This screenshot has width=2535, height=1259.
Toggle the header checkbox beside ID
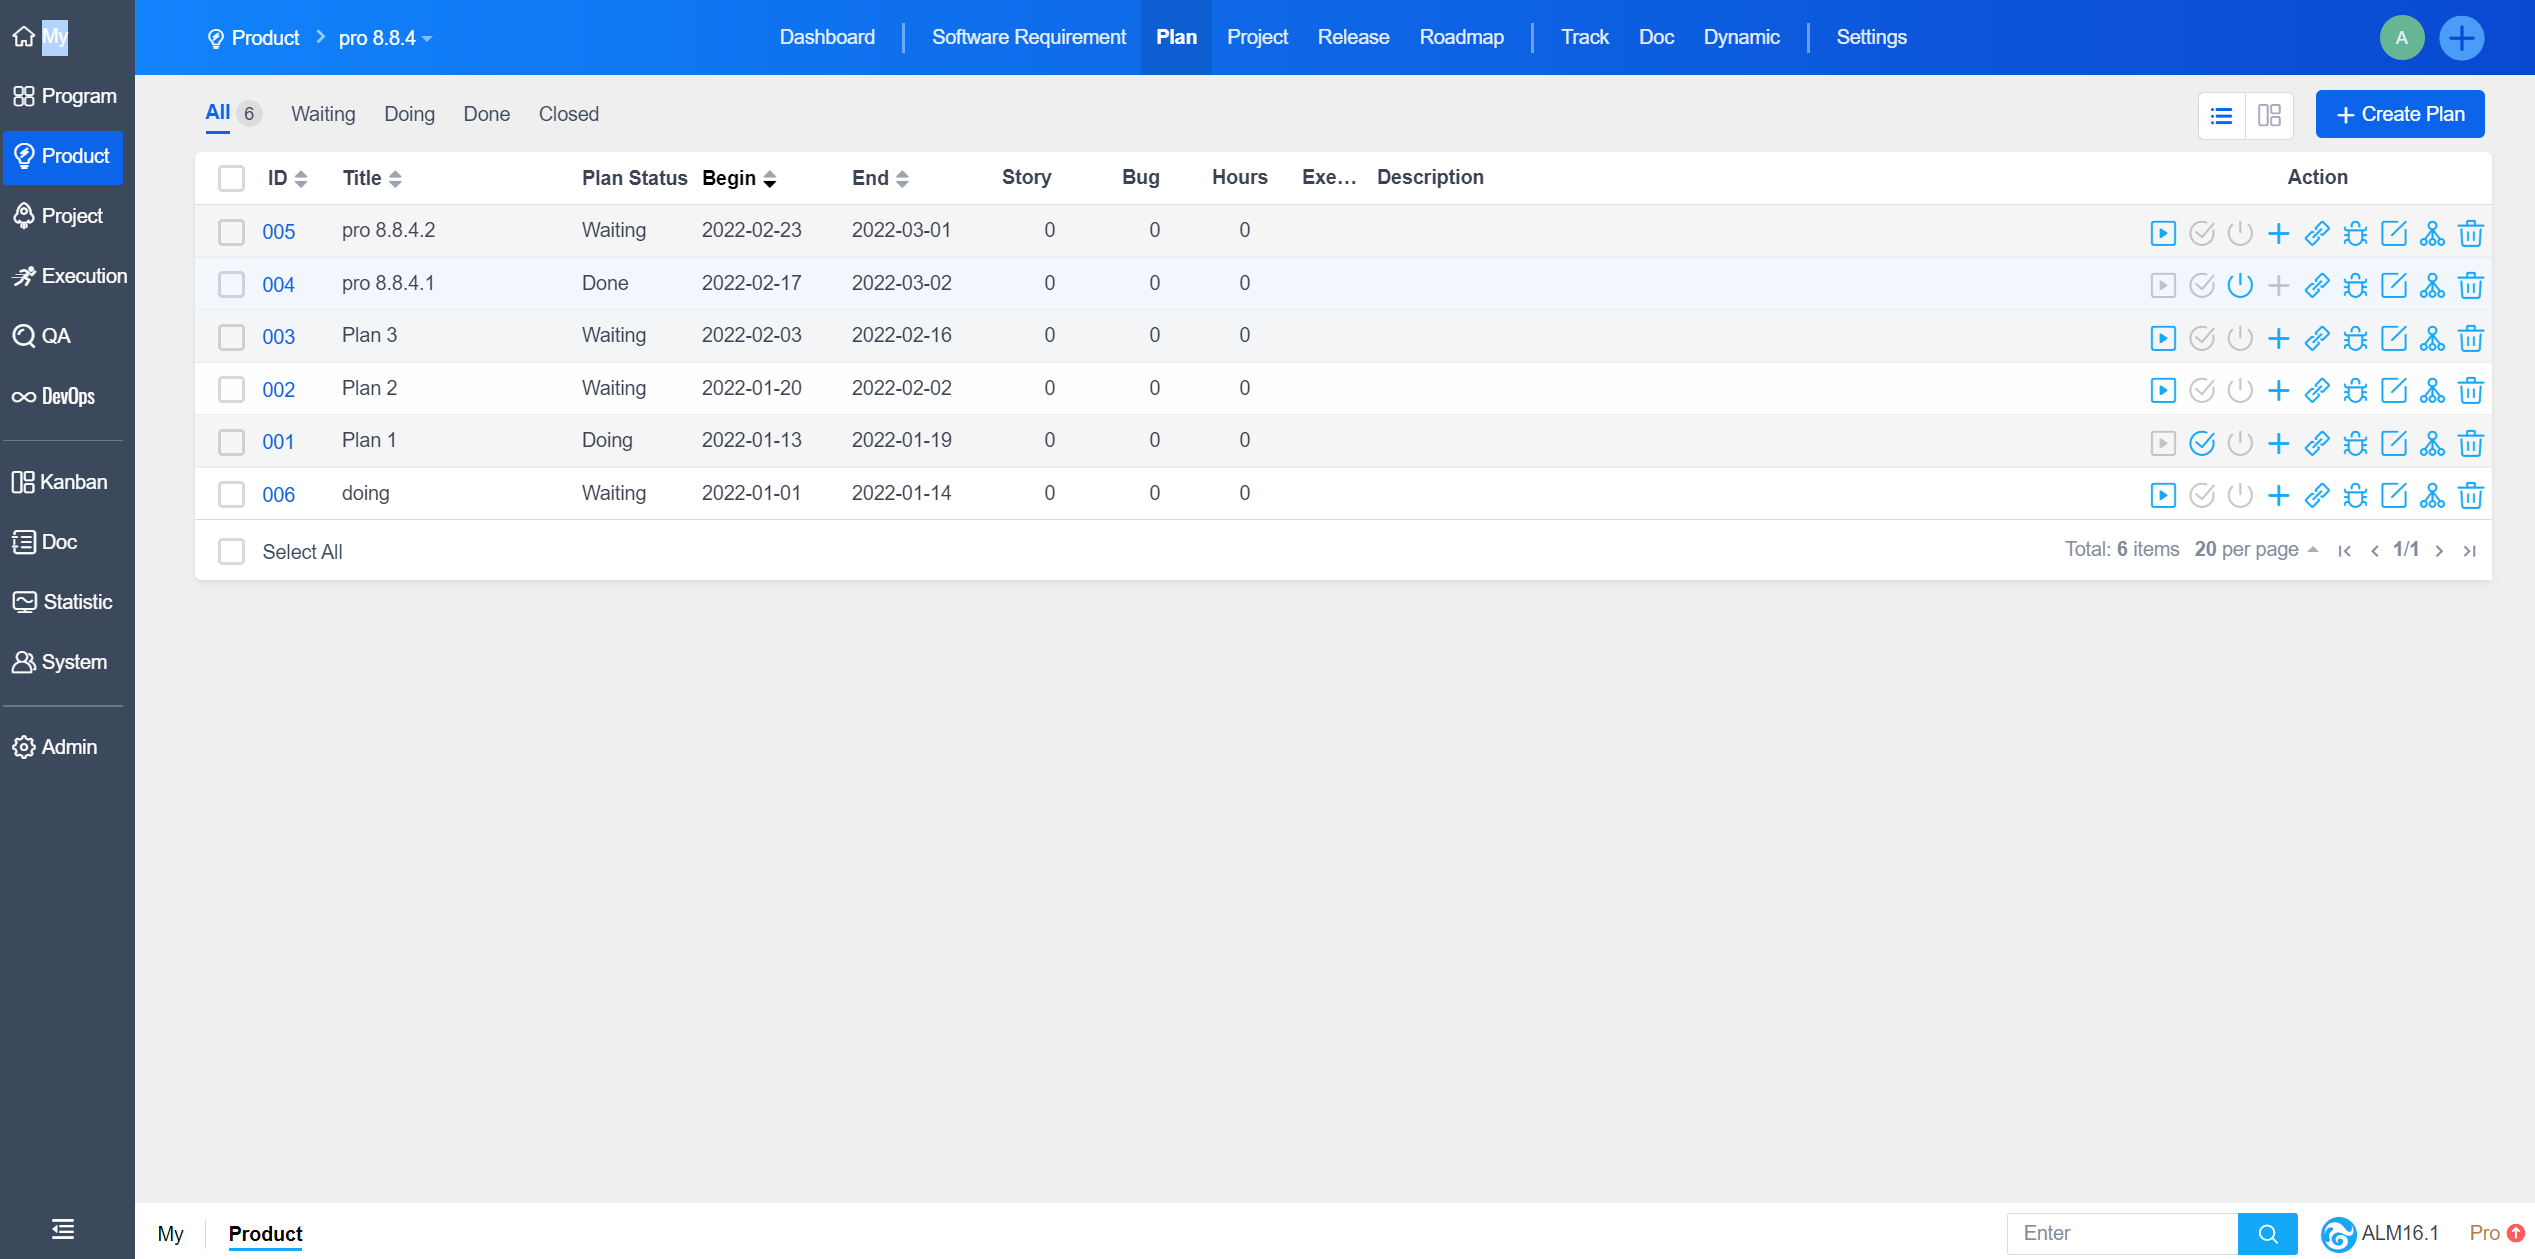(231, 179)
